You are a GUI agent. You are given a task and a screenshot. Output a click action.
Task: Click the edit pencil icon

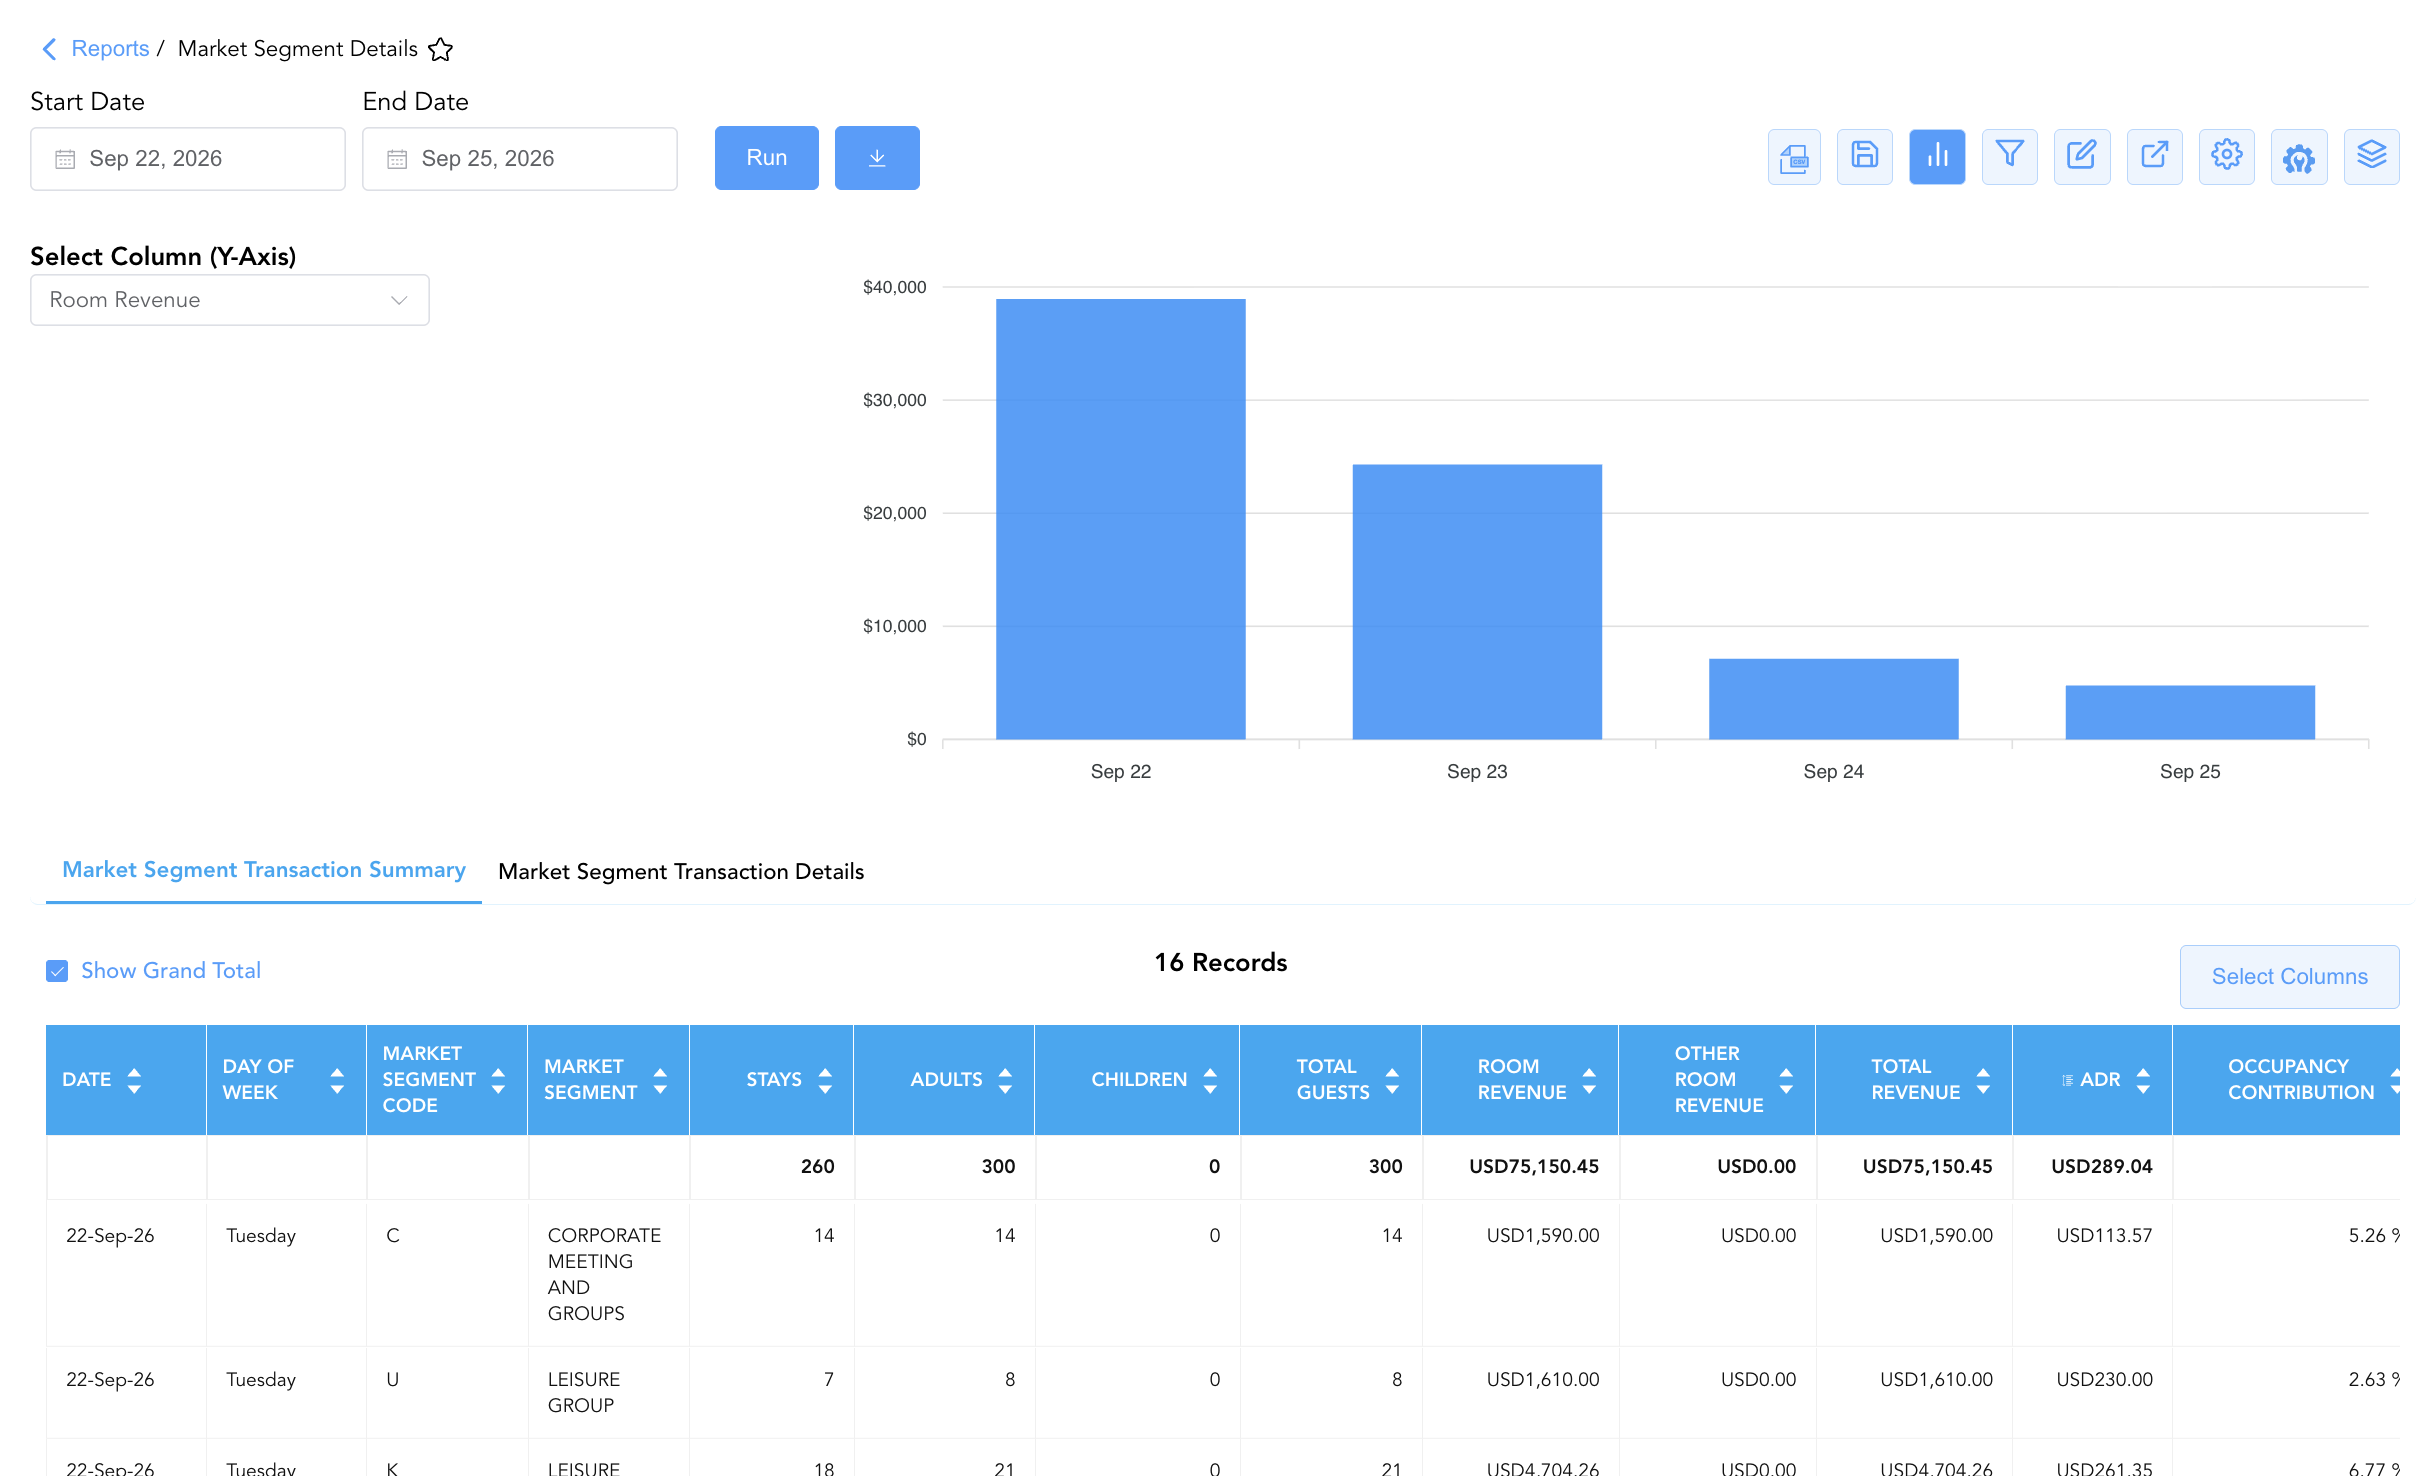(x=2082, y=157)
